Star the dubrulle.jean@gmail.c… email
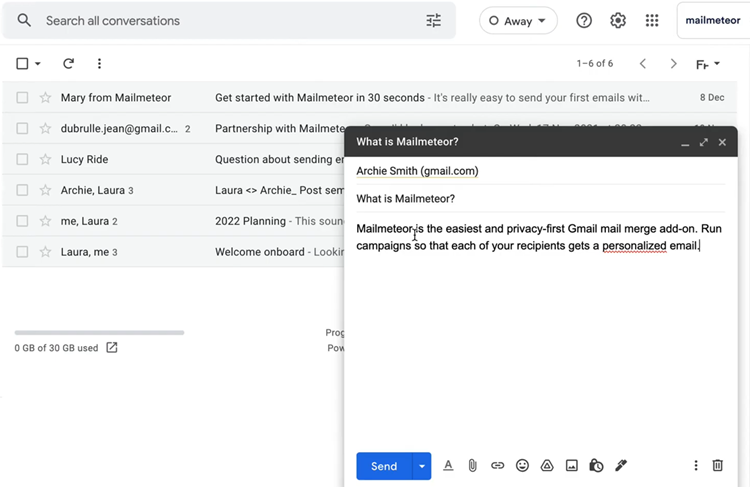This screenshot has height=487, width=750. click(45, 128)
